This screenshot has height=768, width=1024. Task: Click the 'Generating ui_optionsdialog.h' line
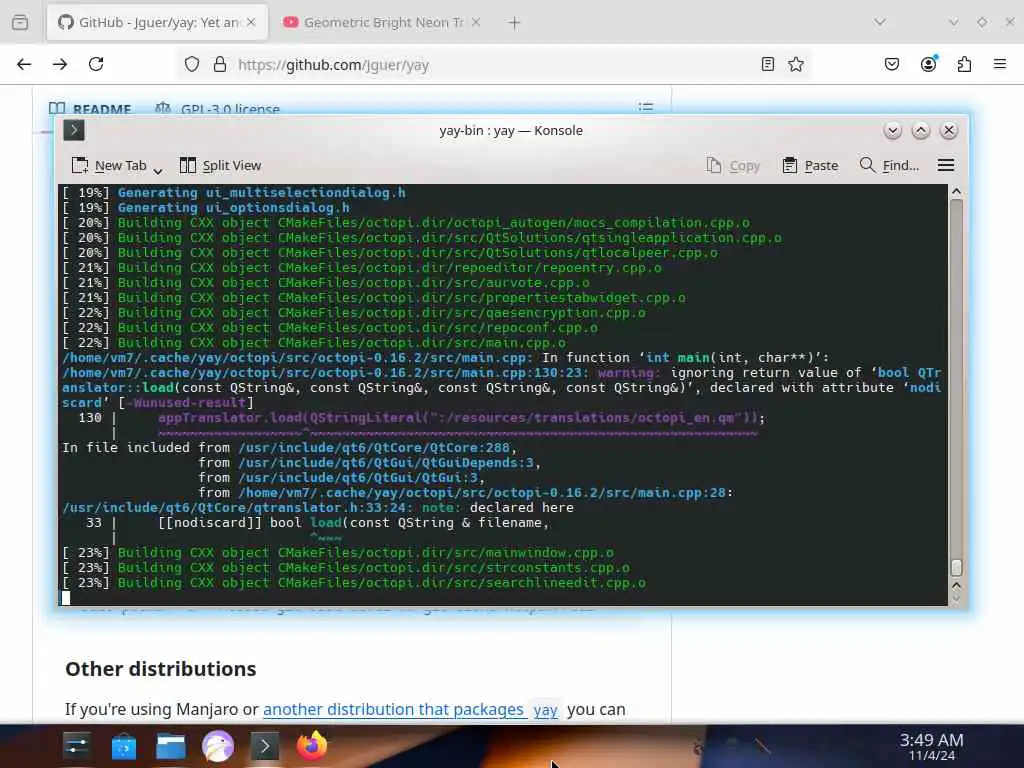[206, 208]
